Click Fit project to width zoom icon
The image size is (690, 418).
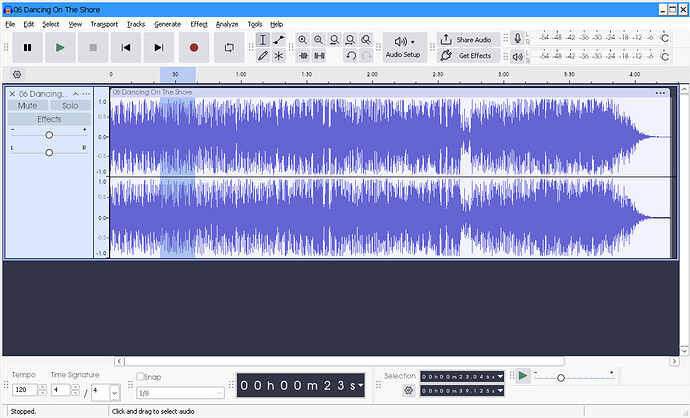pos(350,40)
